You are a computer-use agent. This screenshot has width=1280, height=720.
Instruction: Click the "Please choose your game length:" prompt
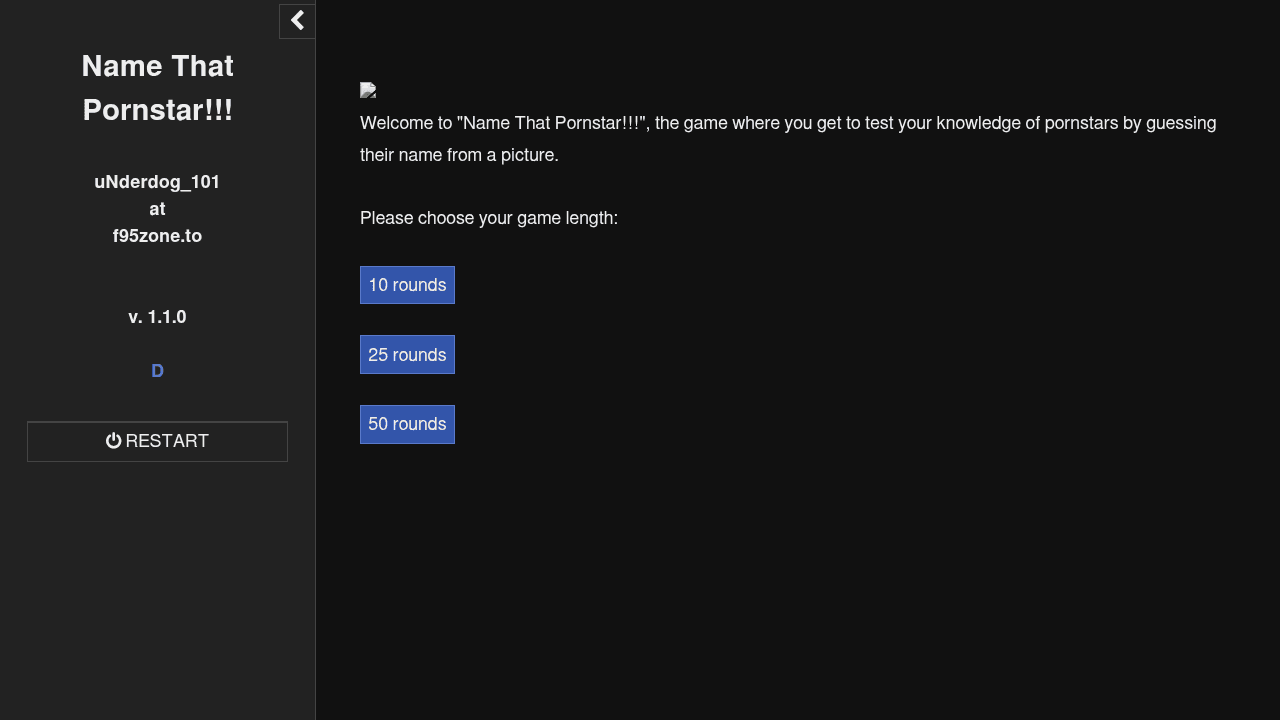[x=489, y=218]
